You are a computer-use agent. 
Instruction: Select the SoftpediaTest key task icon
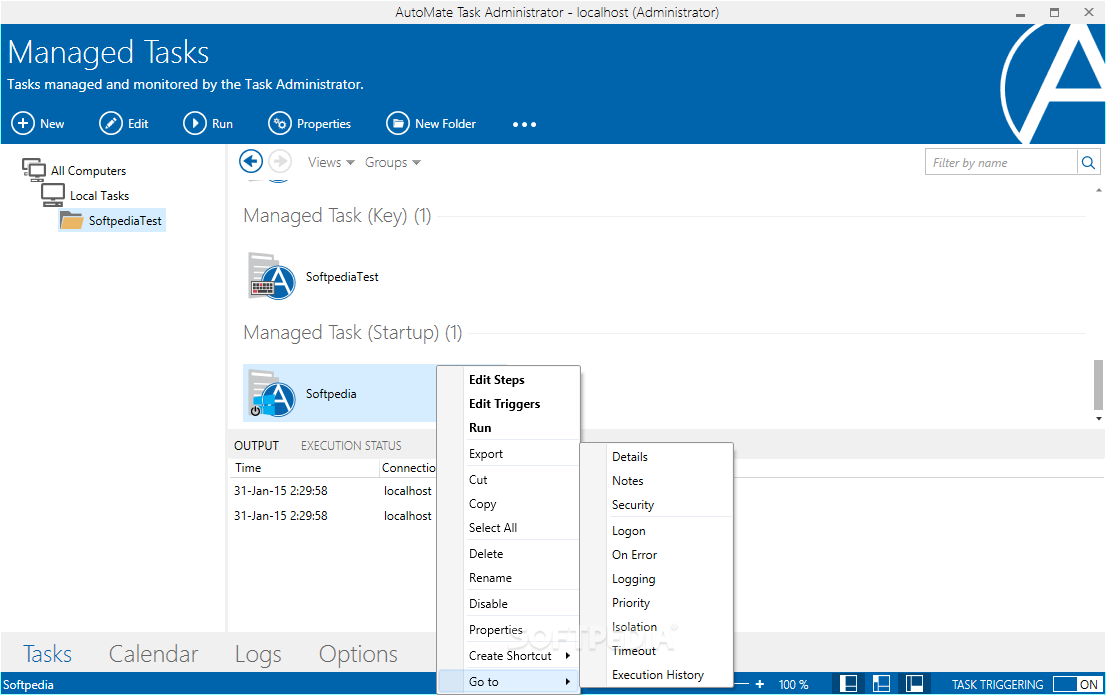tap(272, 277)
